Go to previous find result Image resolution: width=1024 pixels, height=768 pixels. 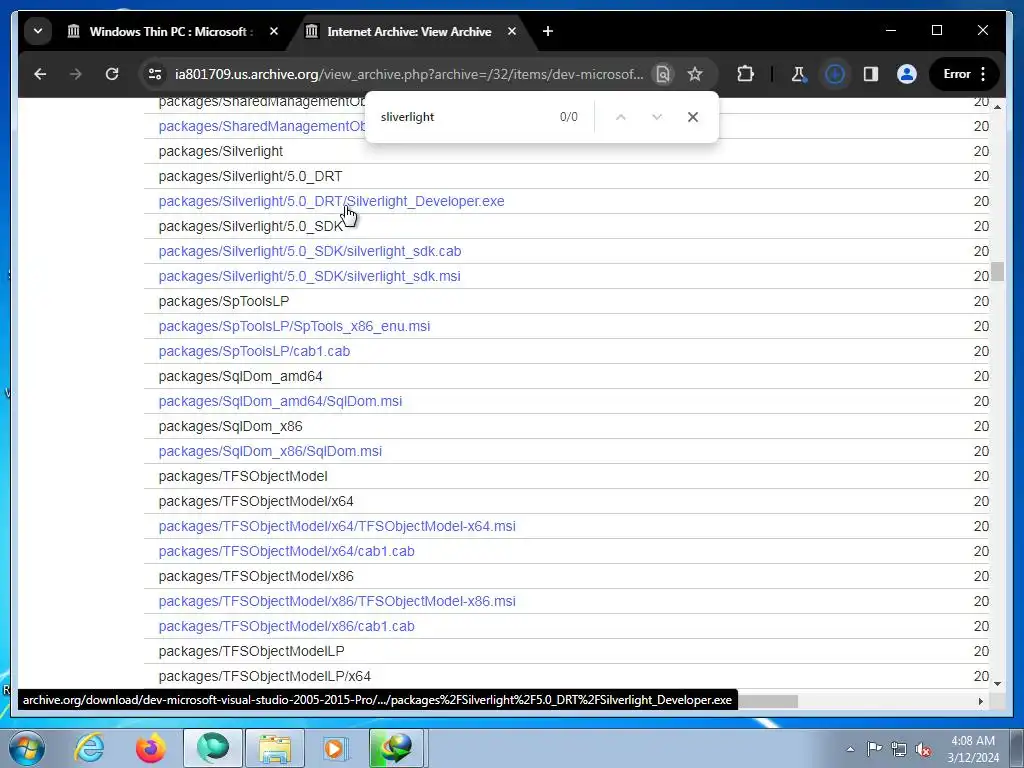pos(621,117)
